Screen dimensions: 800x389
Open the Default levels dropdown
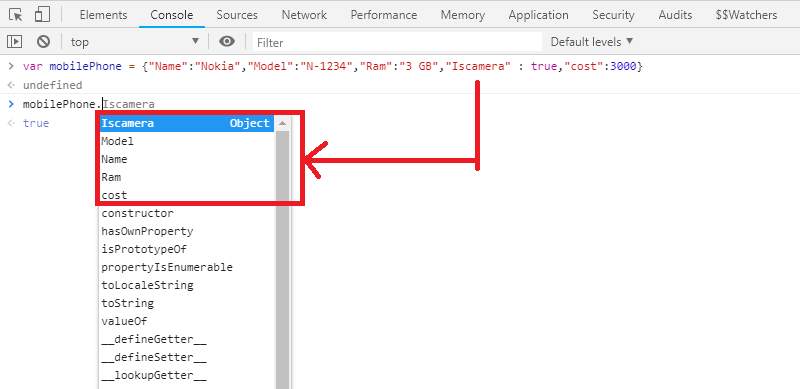[x=591, y=41]
